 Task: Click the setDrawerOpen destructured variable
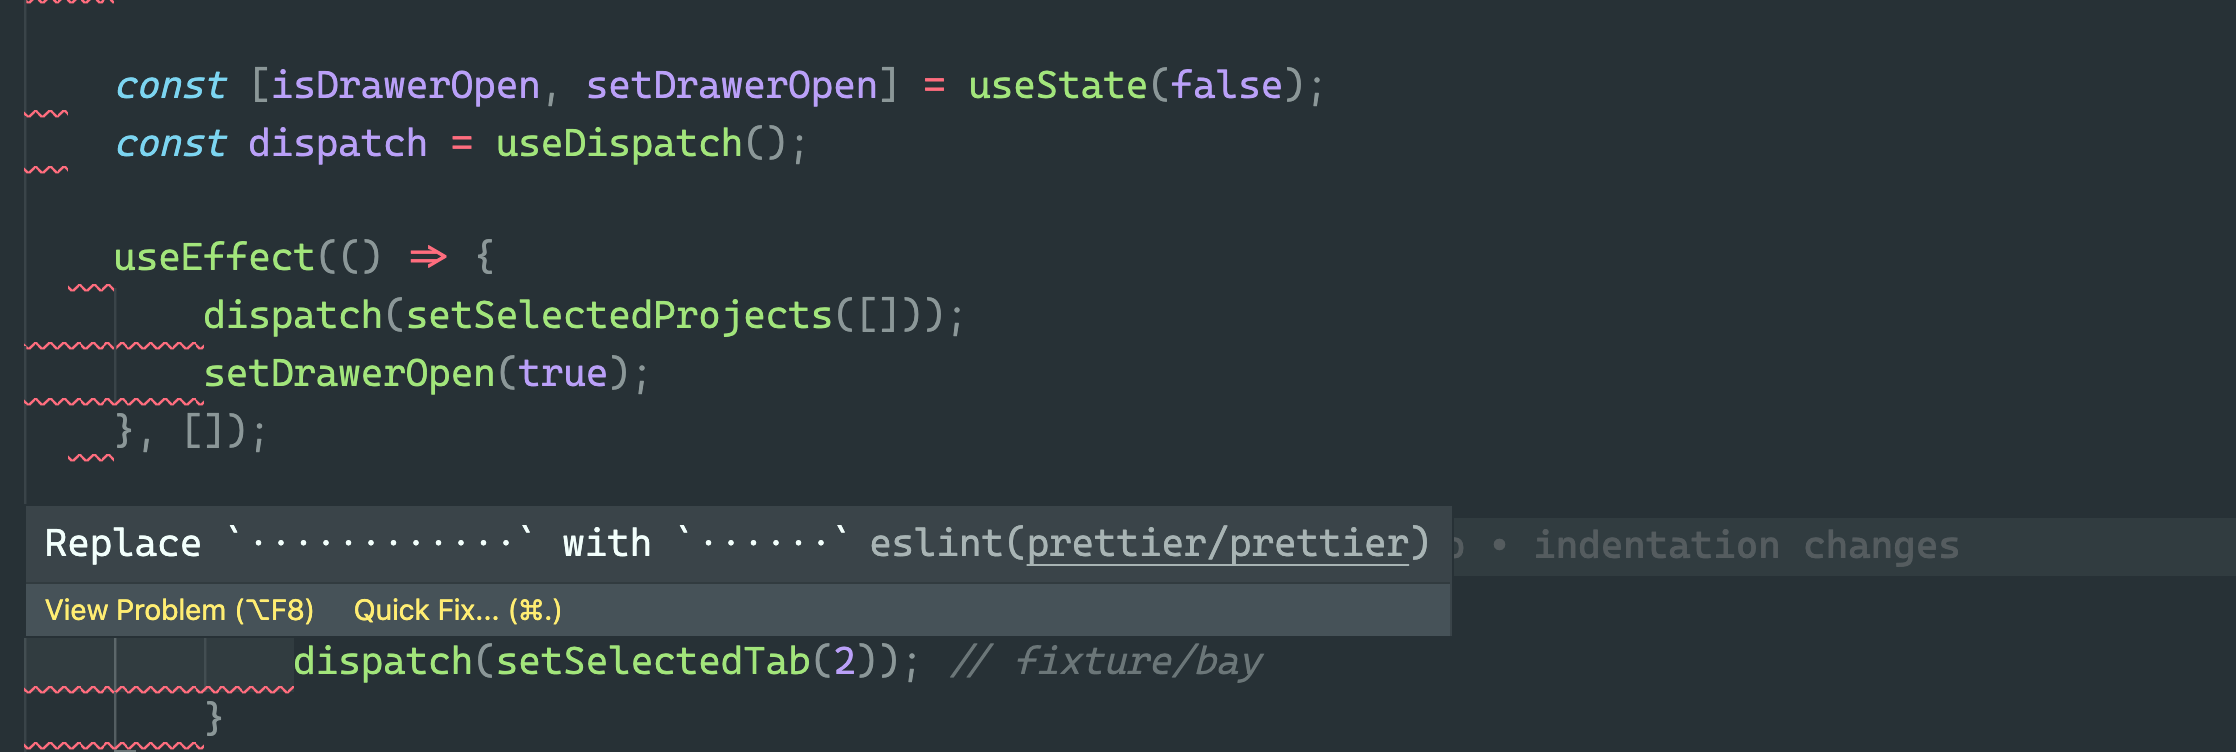pyautogui.click(x=731, y=84)
